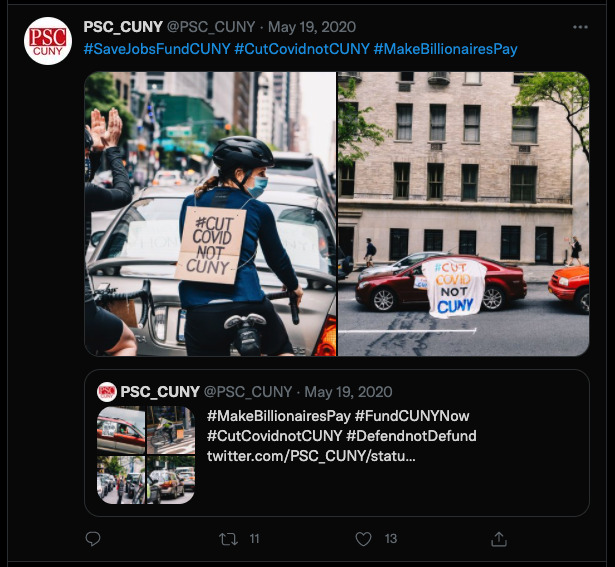Open the quoted tweet's four-image thumbnail grid
The image size is (615, 567).
pyautogui.click(x=146, y=455)
